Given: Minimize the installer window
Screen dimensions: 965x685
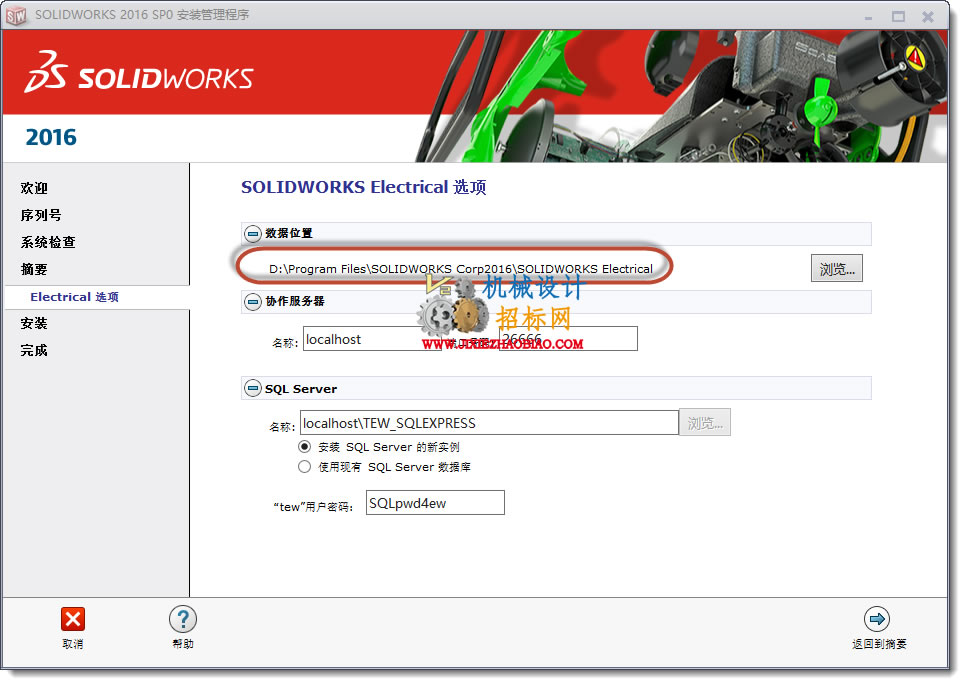Looking at the screenshot, I should click(868, 17).
